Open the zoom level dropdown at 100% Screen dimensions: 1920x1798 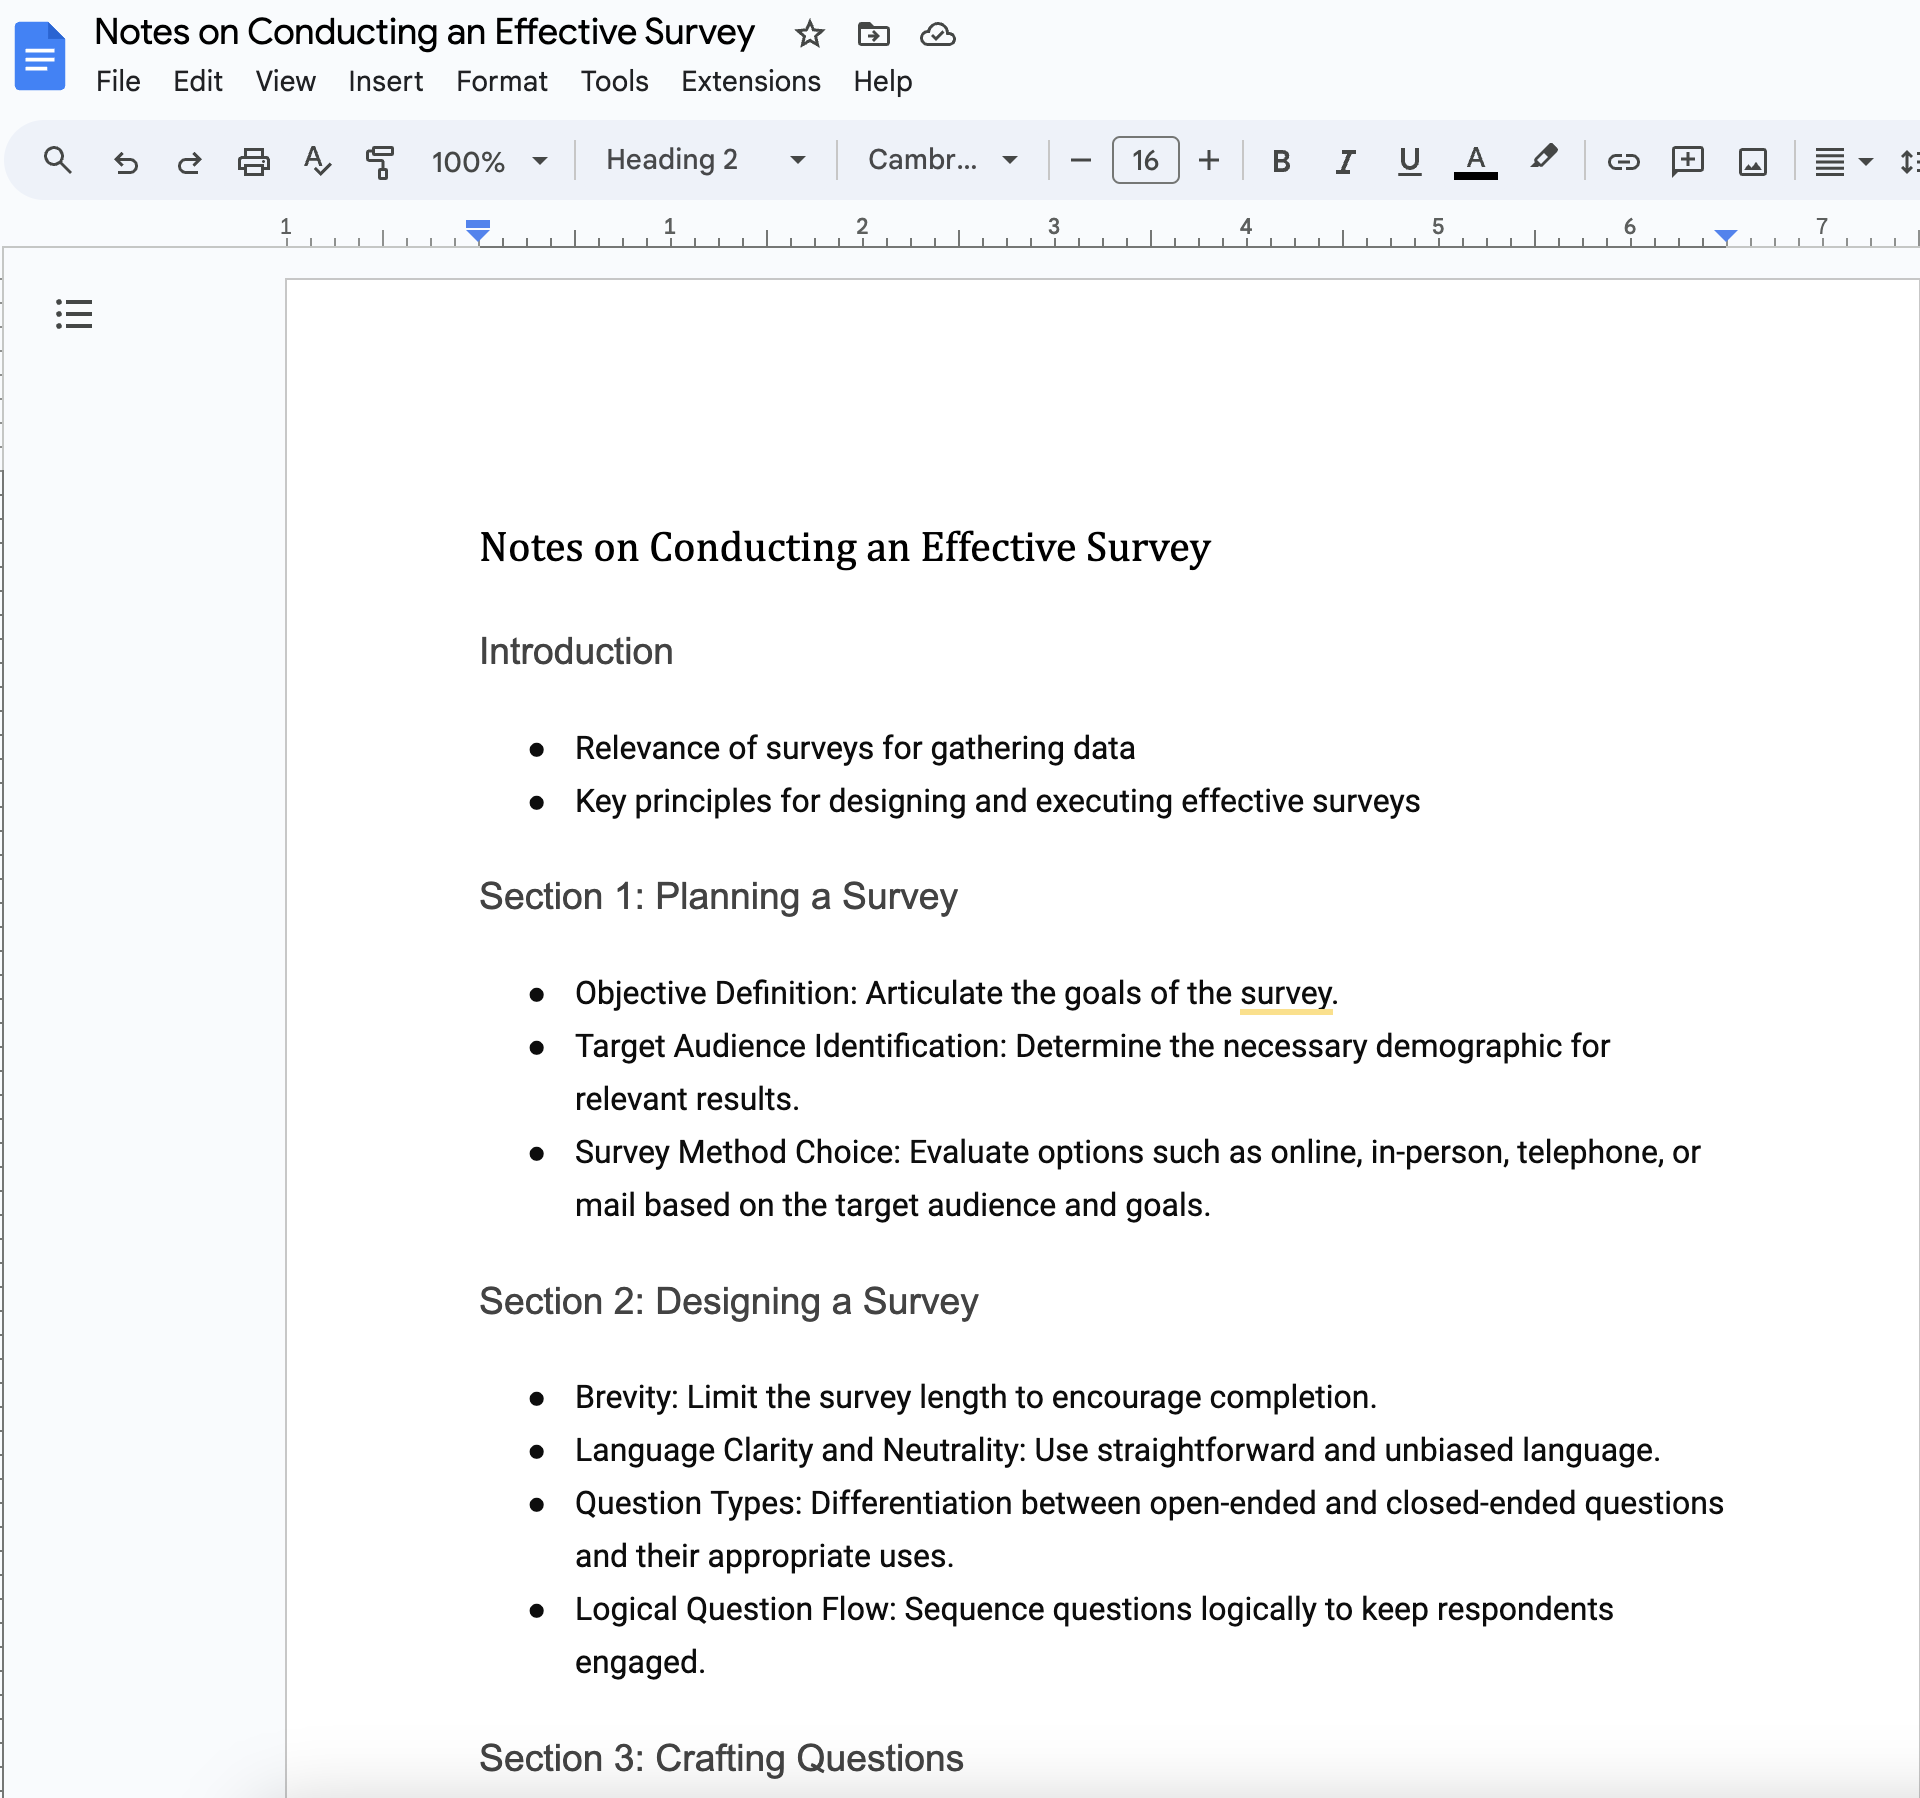click(489, 161)
